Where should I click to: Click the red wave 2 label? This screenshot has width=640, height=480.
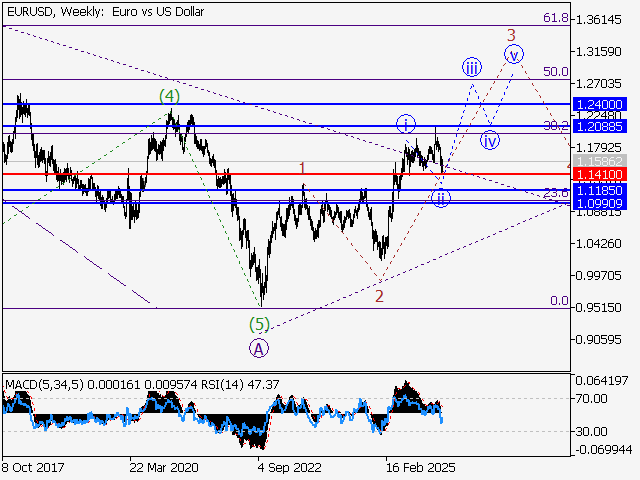point(379,295)
